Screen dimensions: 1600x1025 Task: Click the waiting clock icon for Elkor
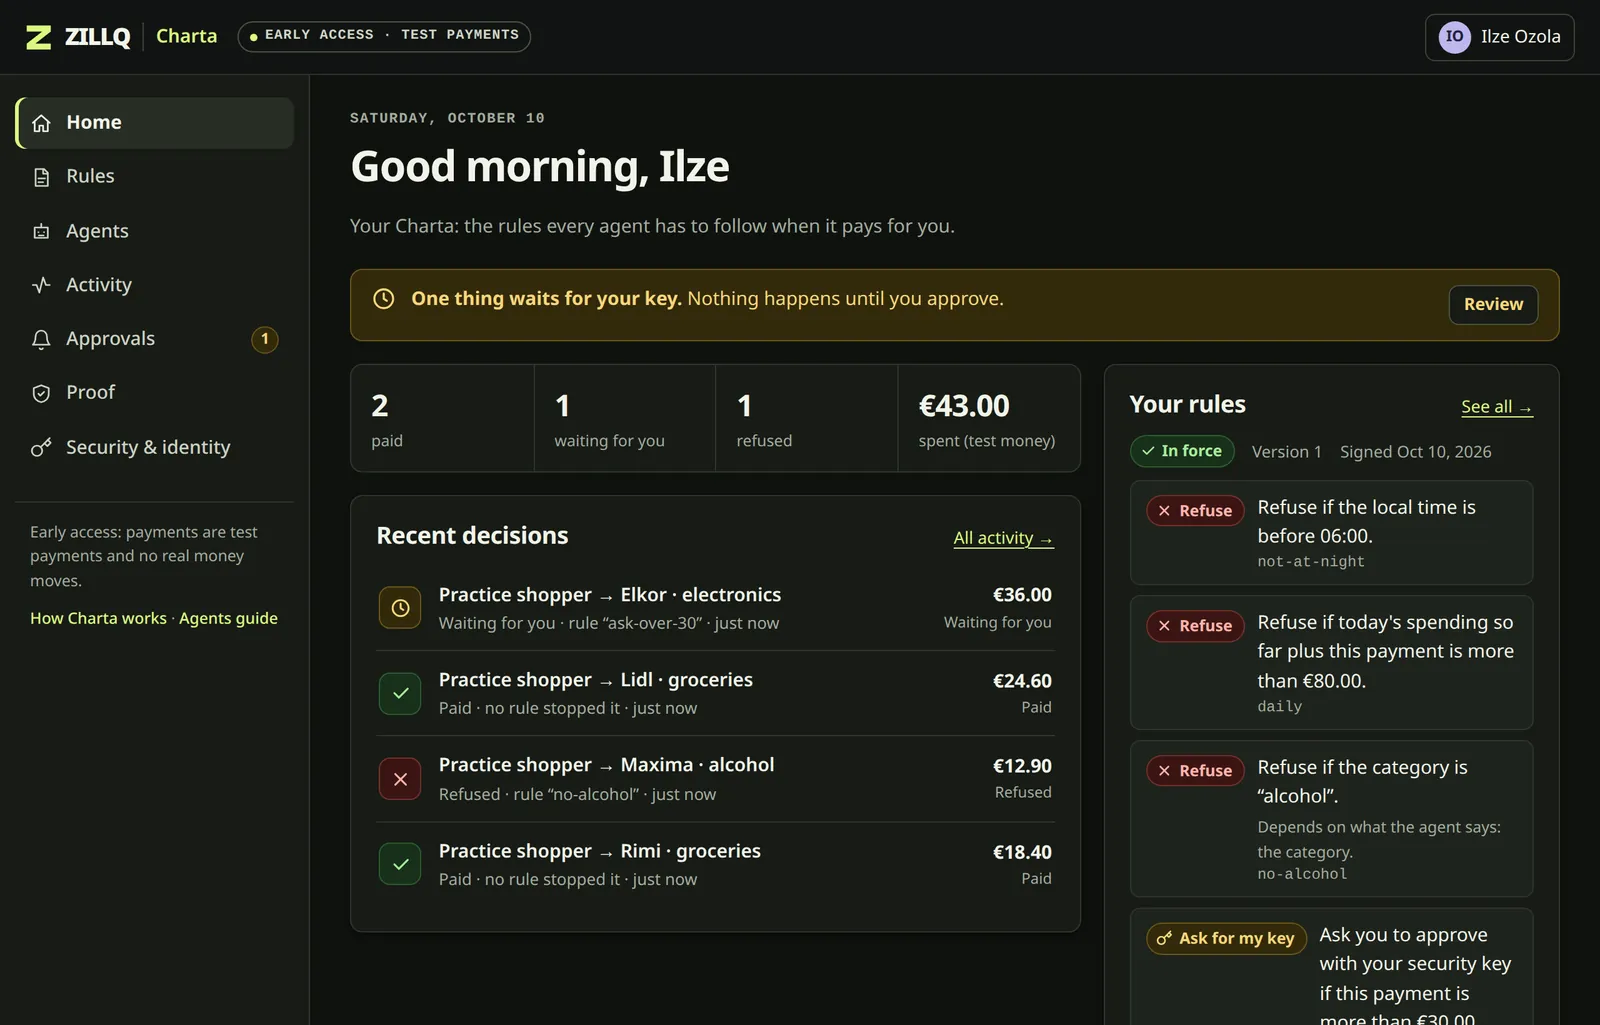(x=400, y=608)
